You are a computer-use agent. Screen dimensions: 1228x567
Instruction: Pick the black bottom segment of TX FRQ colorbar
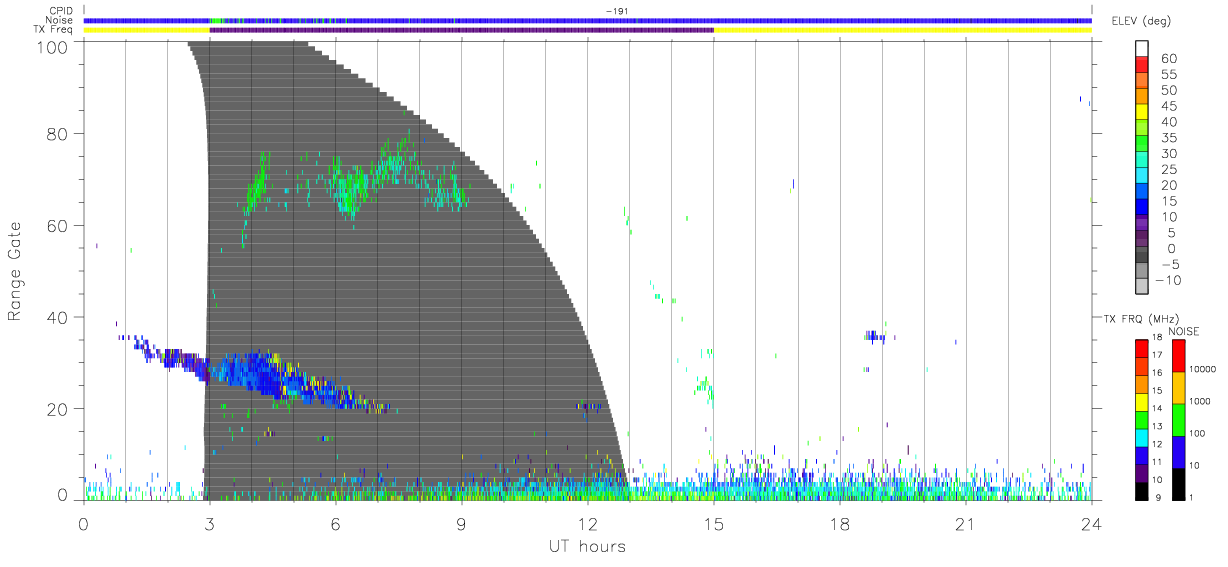(x=1142, y=490)
